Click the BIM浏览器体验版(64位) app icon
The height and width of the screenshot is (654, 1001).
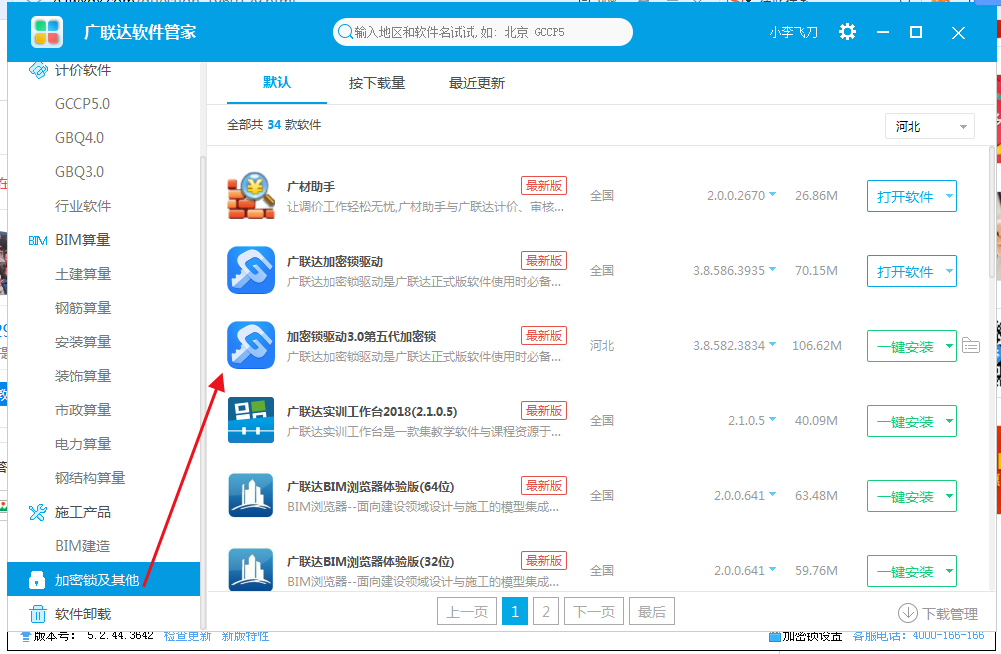[x=252, y=495]
